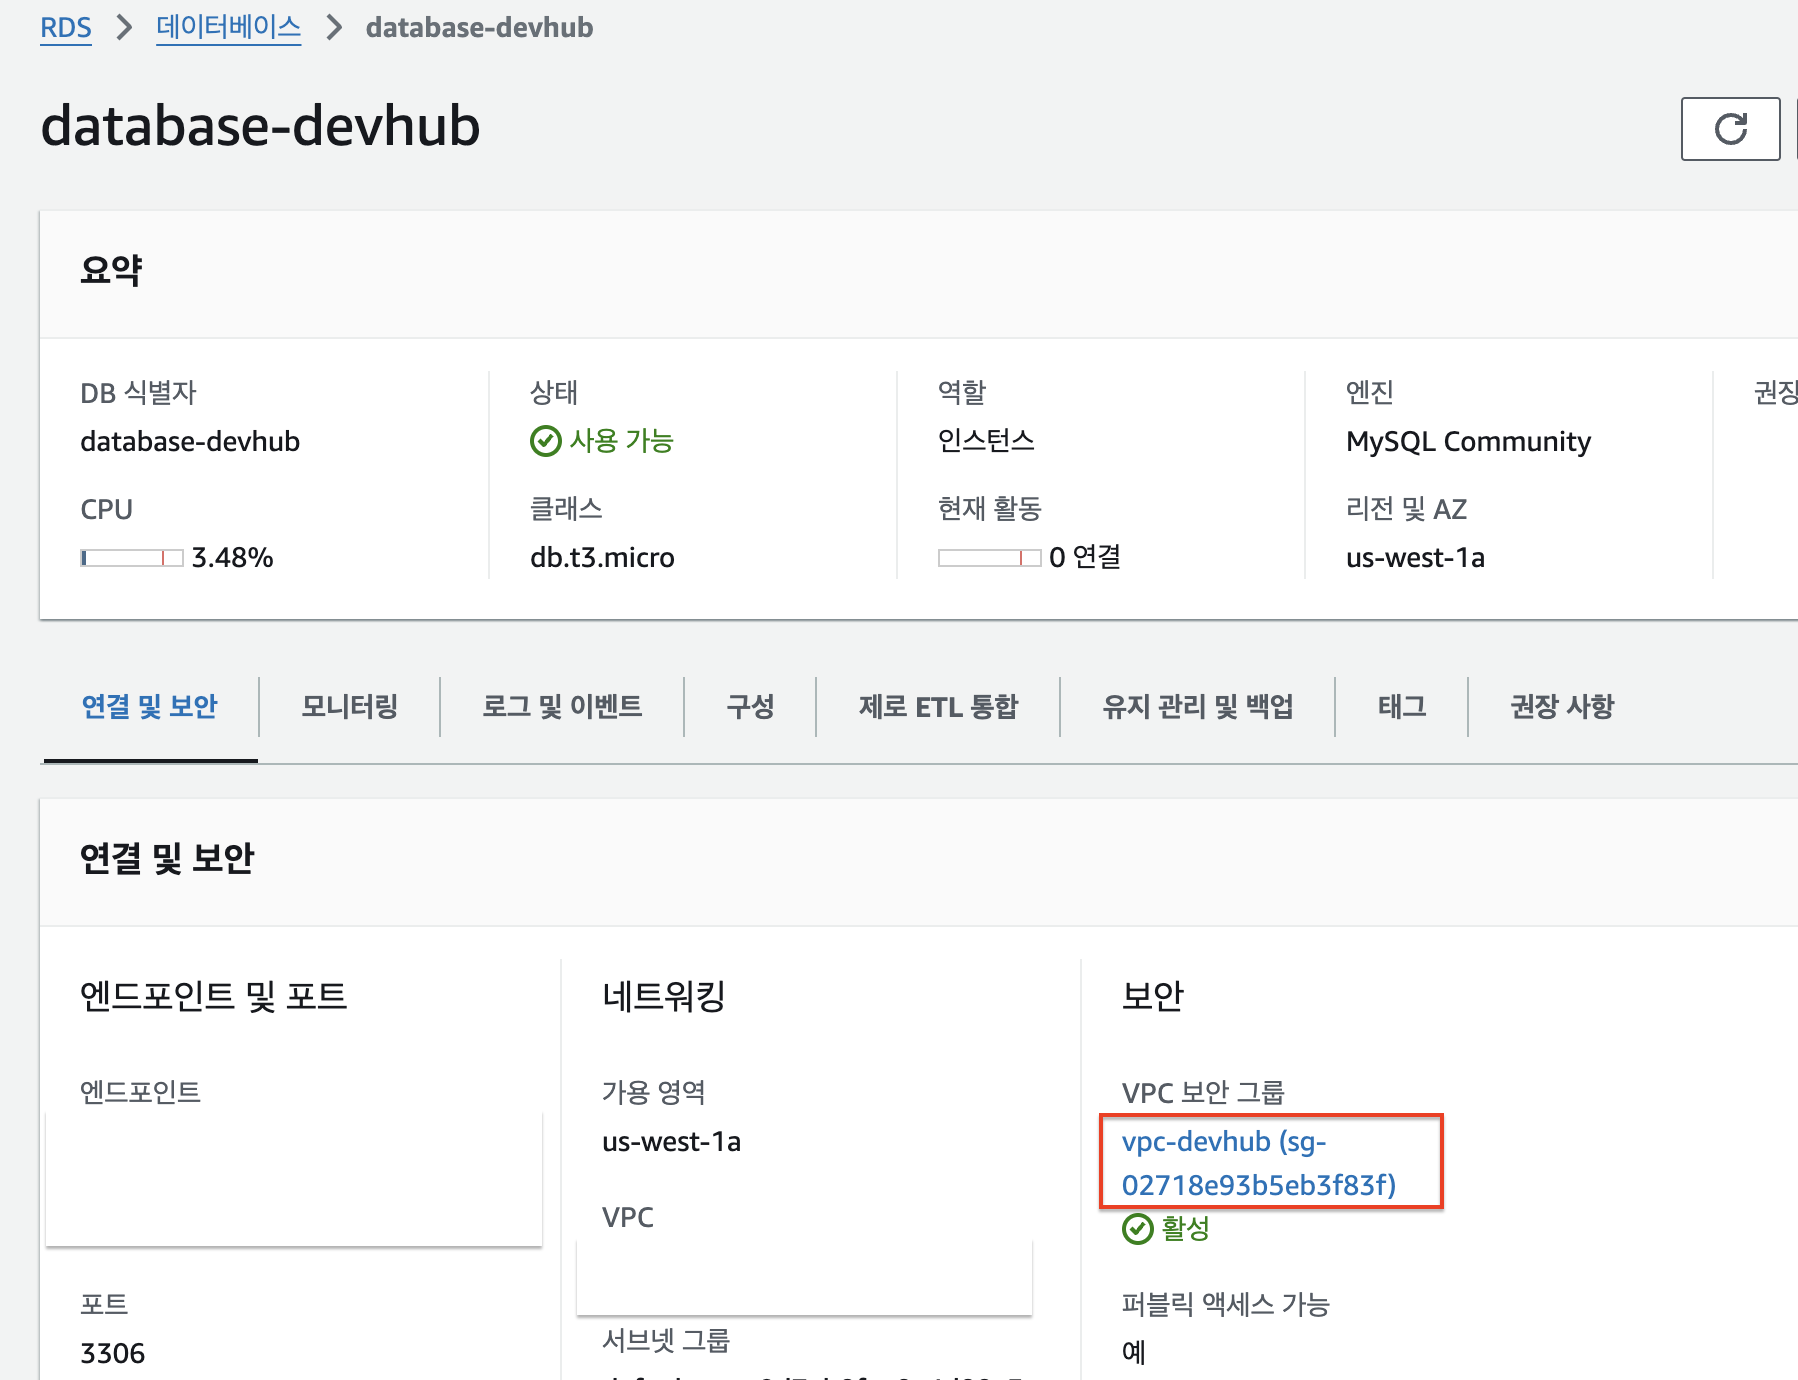Click the 사용 가능 status text
The image size is (1798, 1380).
[x=621, y=441]
